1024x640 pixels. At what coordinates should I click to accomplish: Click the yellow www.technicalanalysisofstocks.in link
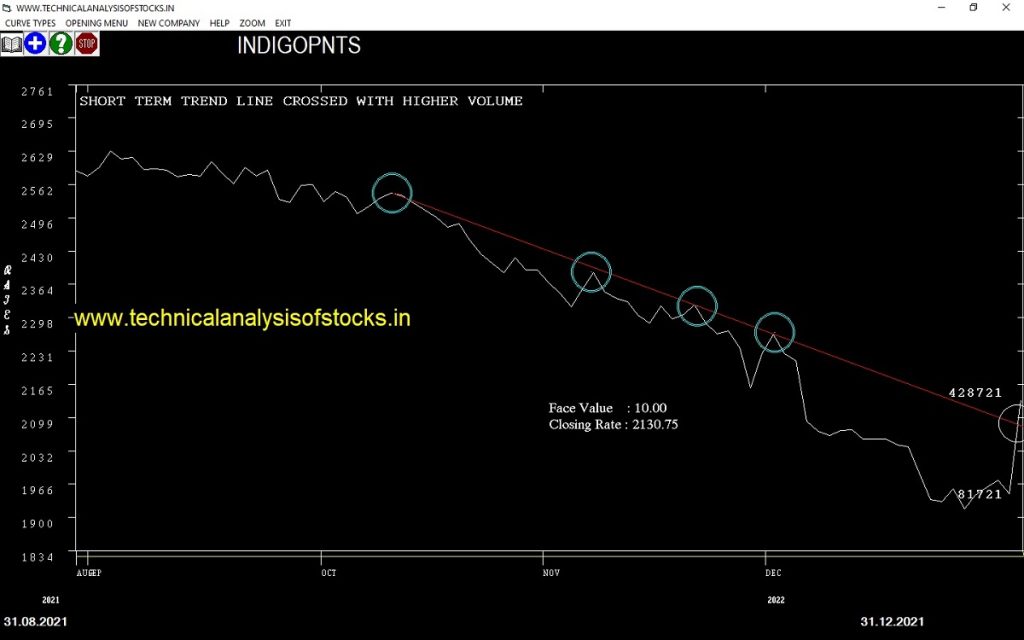coord(243,318)
